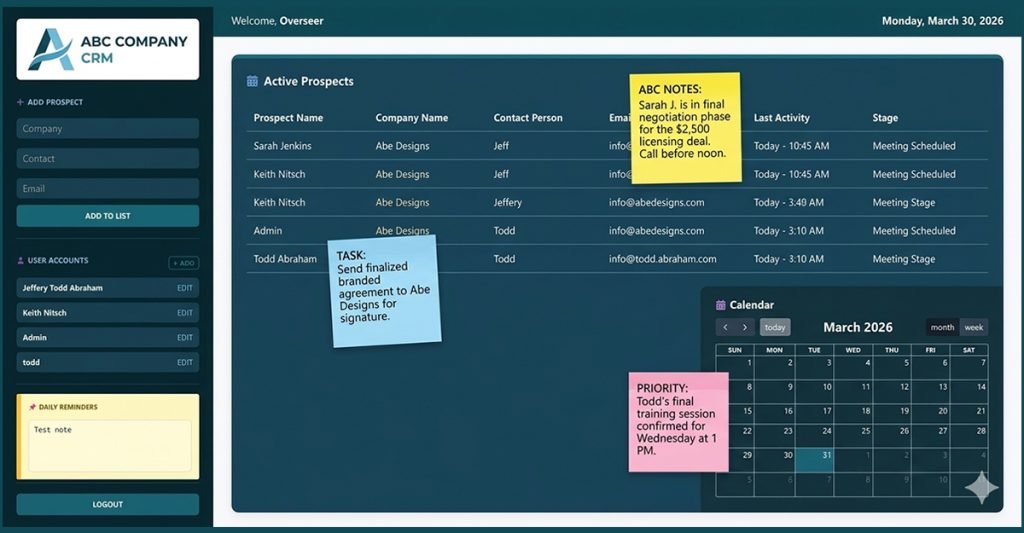Click the Daily Reminders pin icon
This screenshot has height=533, width=1024.
(32, 407)
